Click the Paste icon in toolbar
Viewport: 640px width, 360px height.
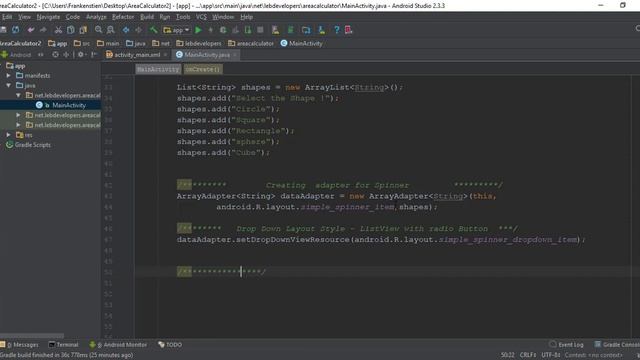tap(83, 30)
